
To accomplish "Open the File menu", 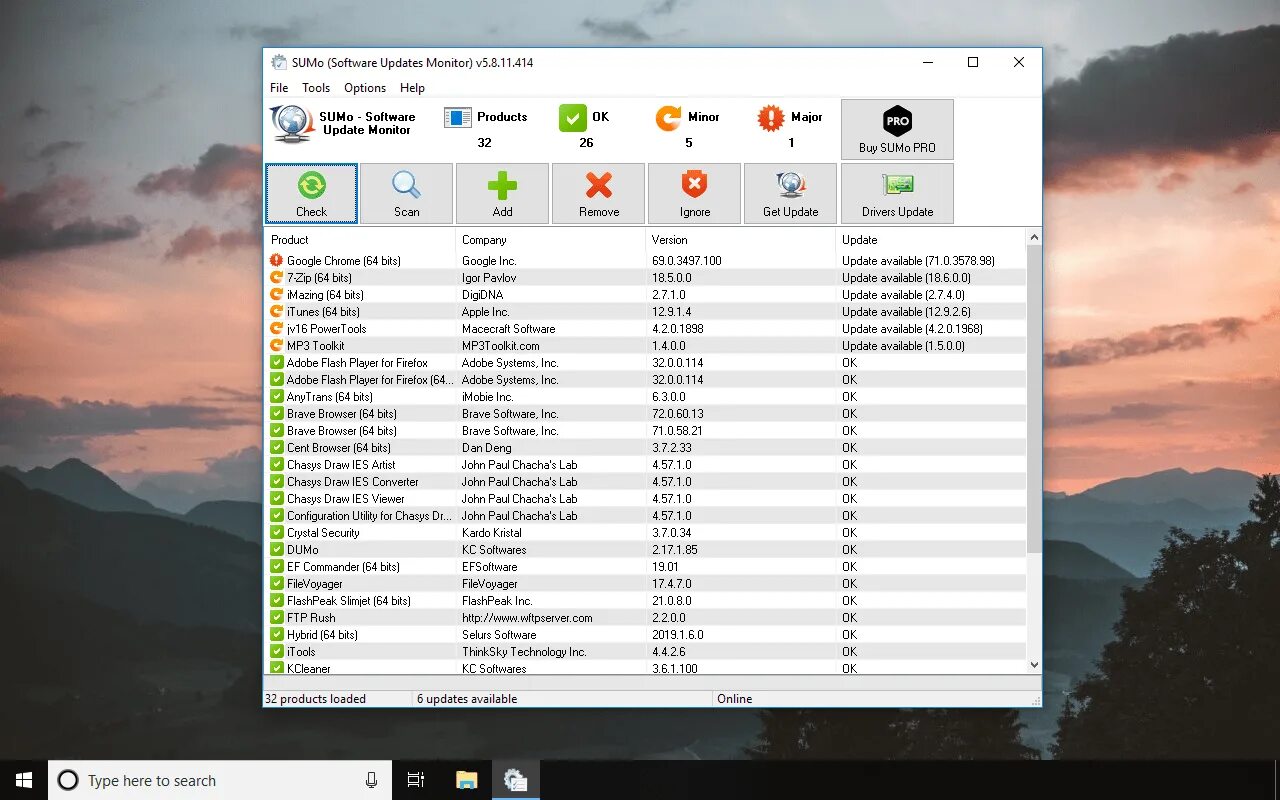I will (279, 88).
